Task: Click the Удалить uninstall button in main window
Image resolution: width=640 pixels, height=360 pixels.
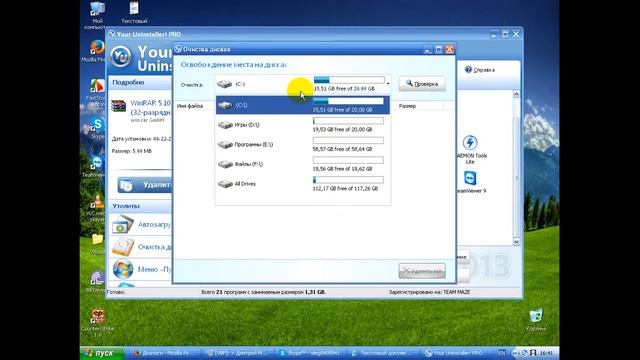Action: (144, 185)
